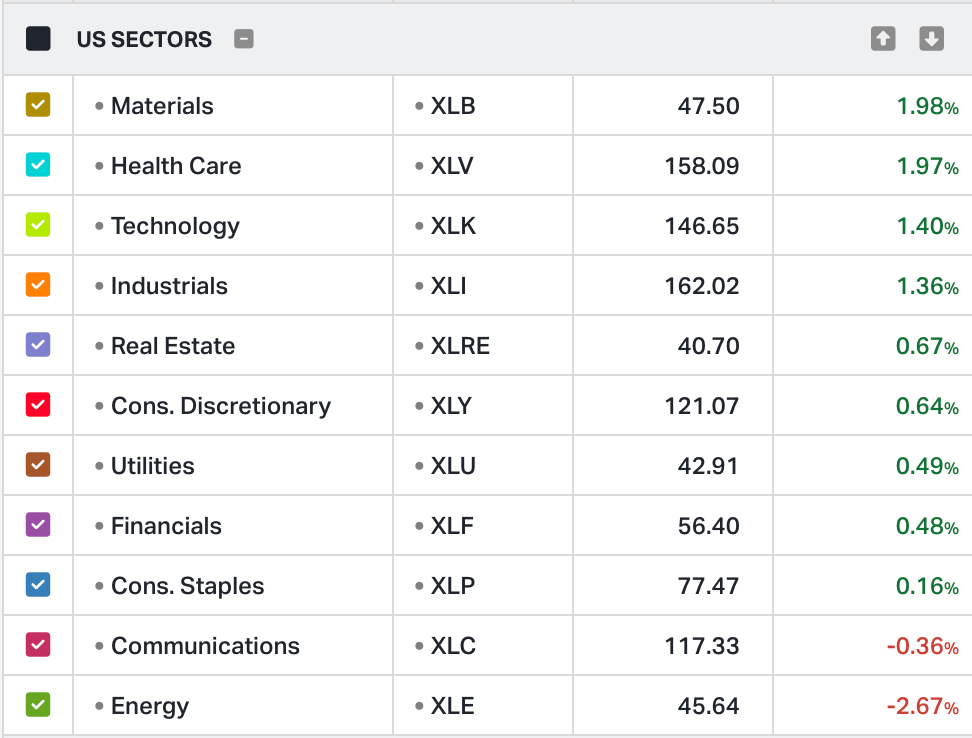
Task: Click the US SECTORS header title
Action: click(x=144, y=40)
